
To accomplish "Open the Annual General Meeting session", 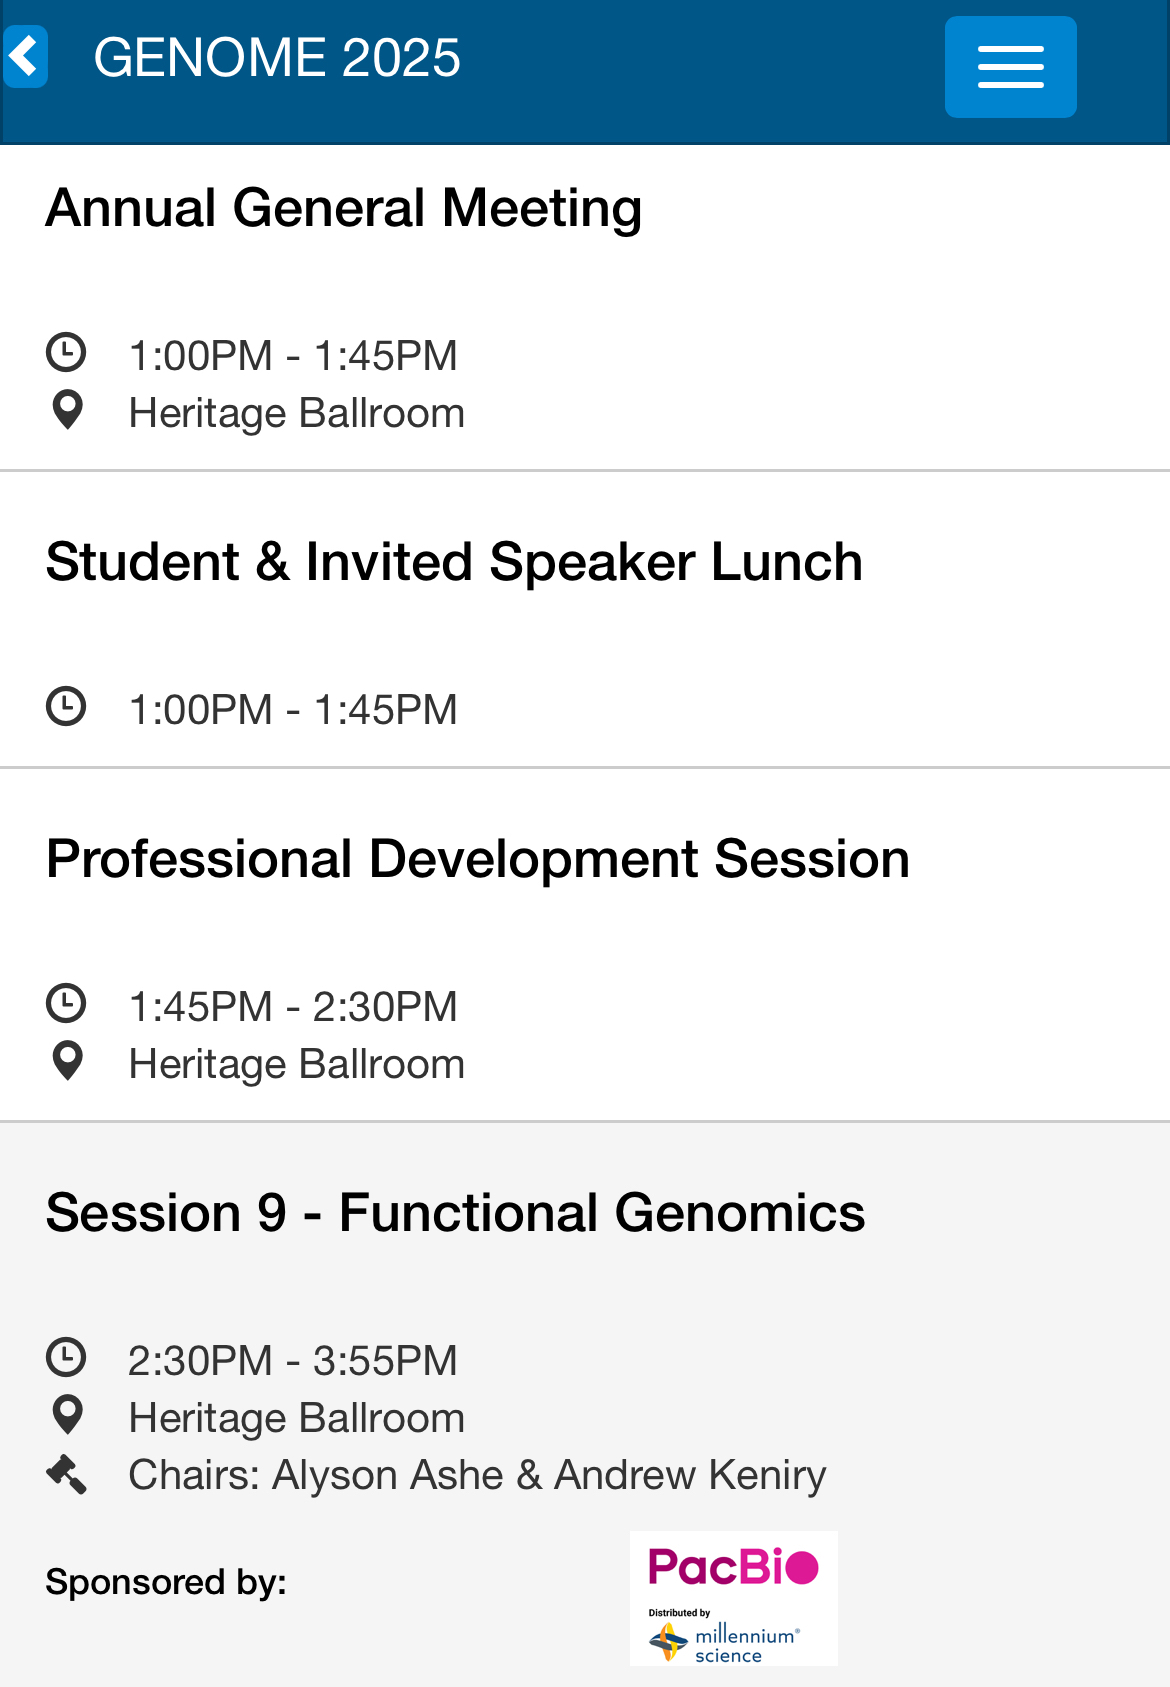I will coord(344,208).
